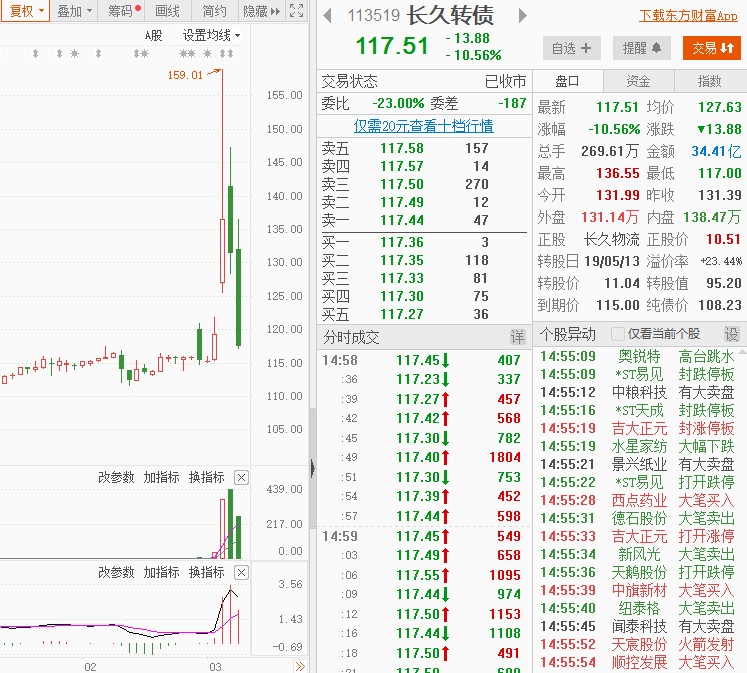Viewport: 747px width, 673px height.
Task: Click 隐藏 to hide side panel
Action: pyautogui.click(x=261, y=10)
